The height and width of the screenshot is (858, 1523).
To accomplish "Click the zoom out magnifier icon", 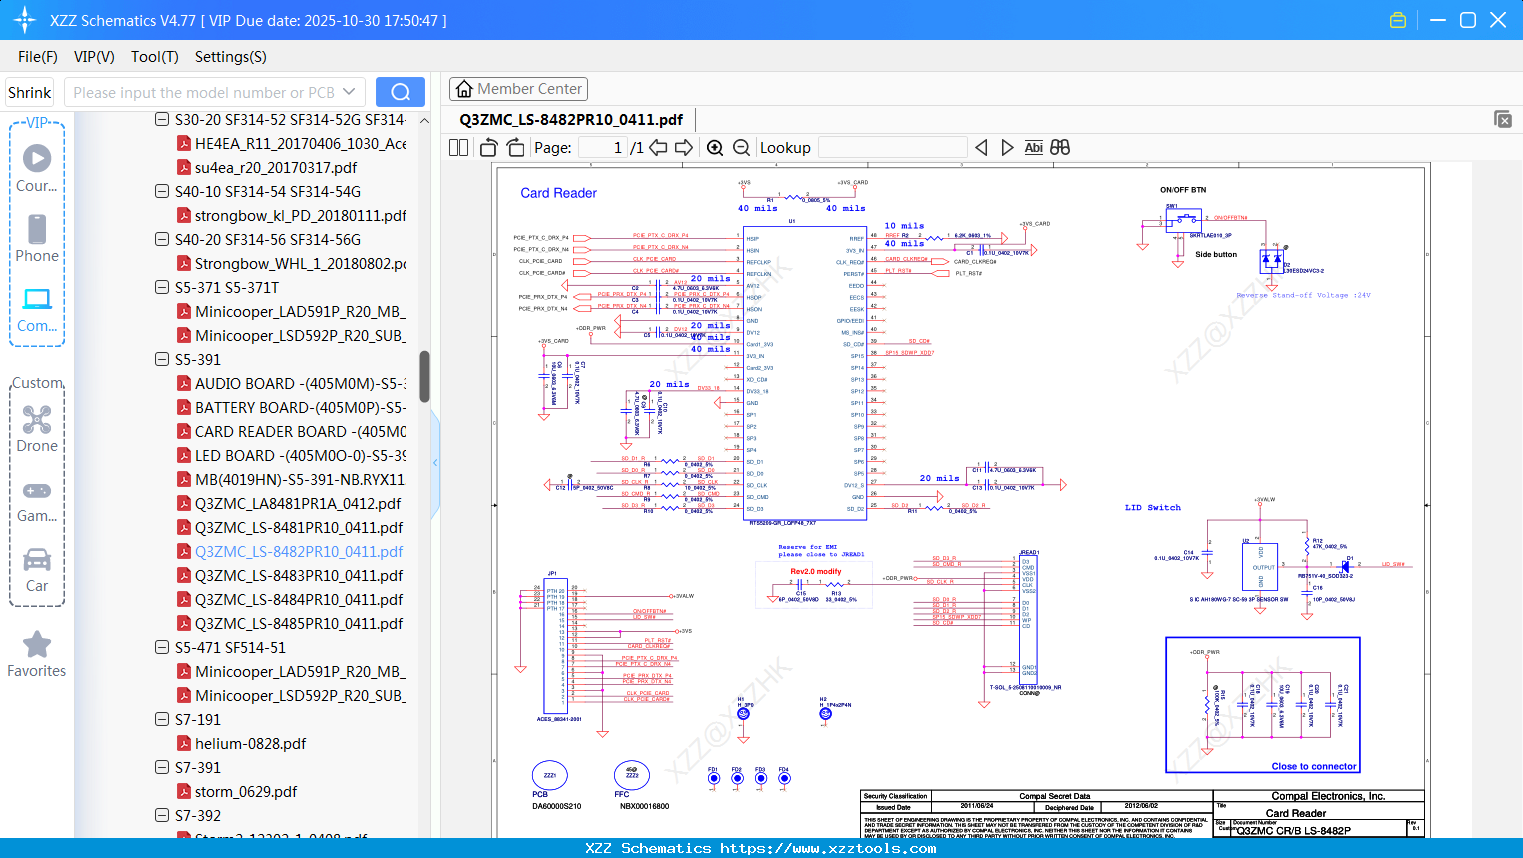I will [741, 148].
